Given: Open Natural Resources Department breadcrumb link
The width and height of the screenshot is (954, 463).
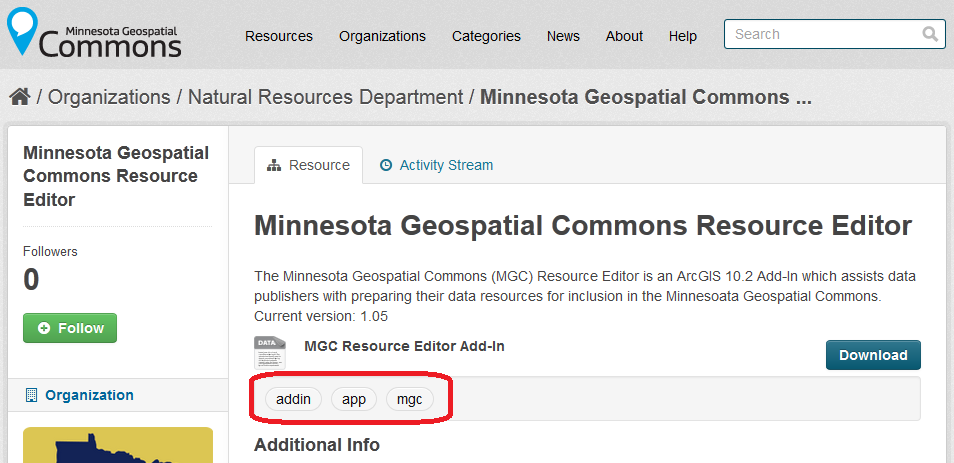Looking at the screenshot, I should click(x=326, y=97).
